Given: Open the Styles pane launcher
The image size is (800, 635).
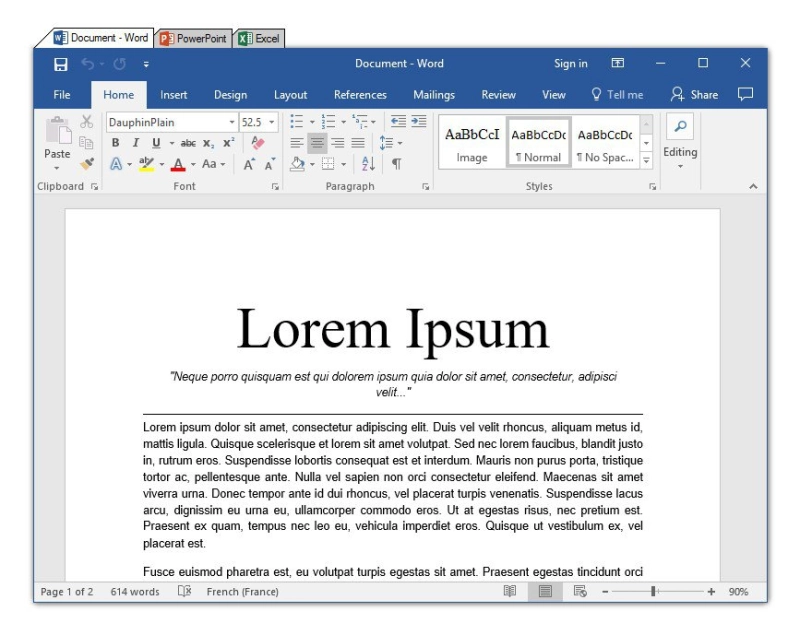Looking at the screenshot, I should pyautogui.click(x=653, y=187).
